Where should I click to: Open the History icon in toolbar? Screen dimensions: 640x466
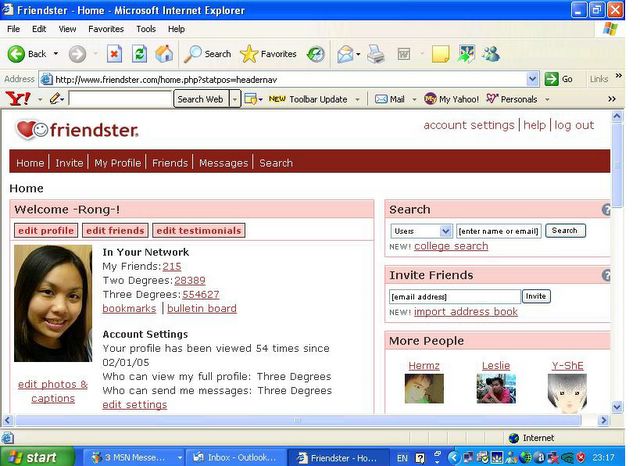[x=316, y=54]
